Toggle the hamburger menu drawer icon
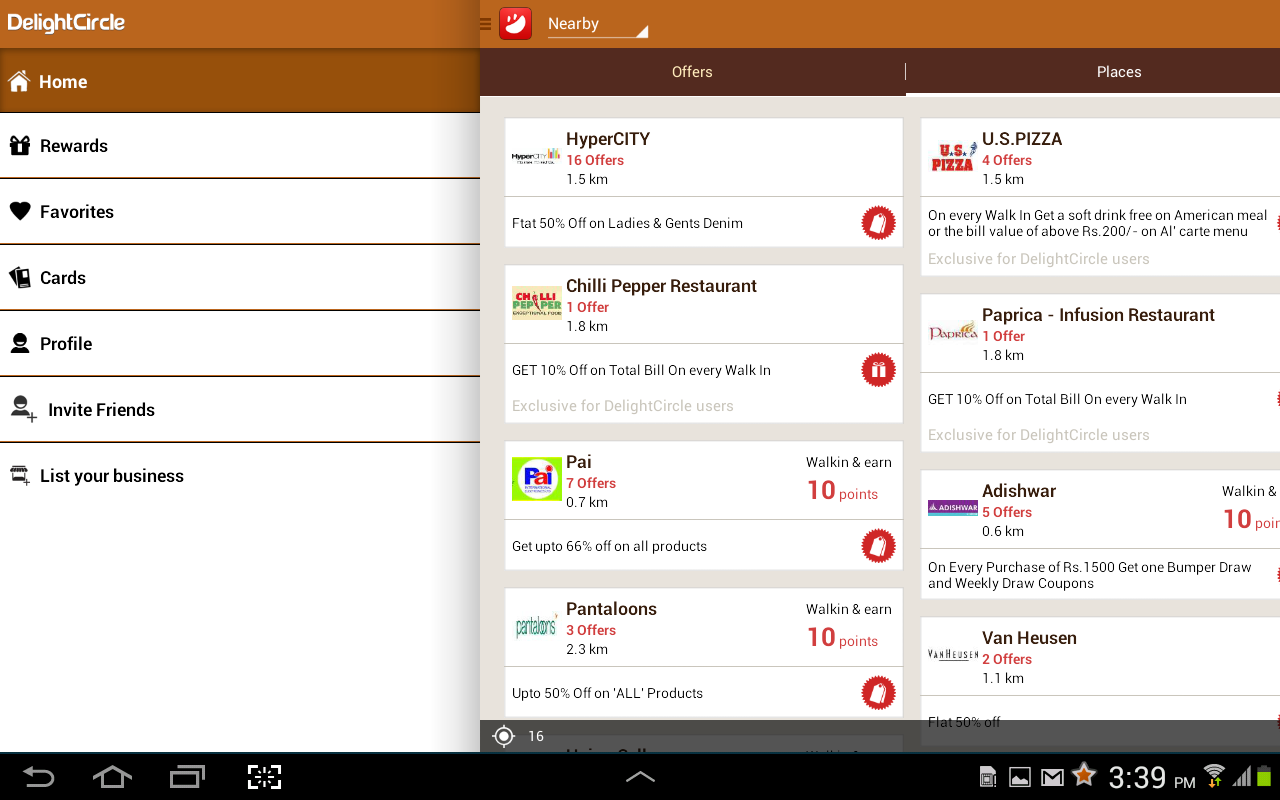Screen dimensions: 1280x800 click(486, 24)
